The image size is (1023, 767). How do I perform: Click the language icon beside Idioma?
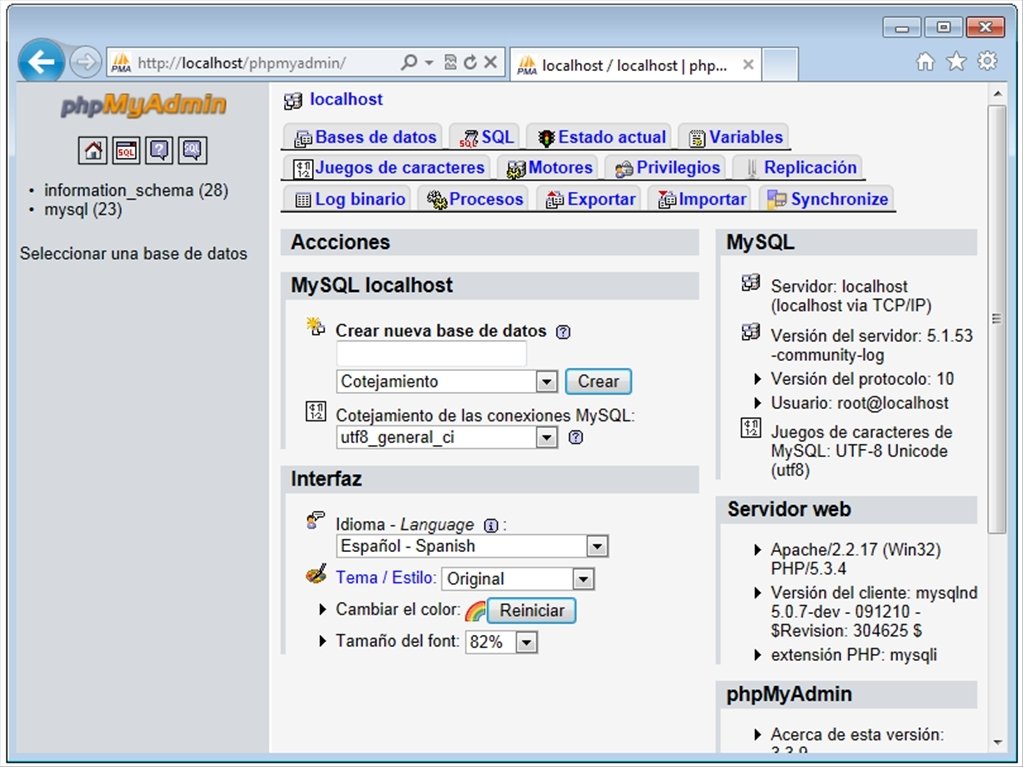[x=315, y=520]
